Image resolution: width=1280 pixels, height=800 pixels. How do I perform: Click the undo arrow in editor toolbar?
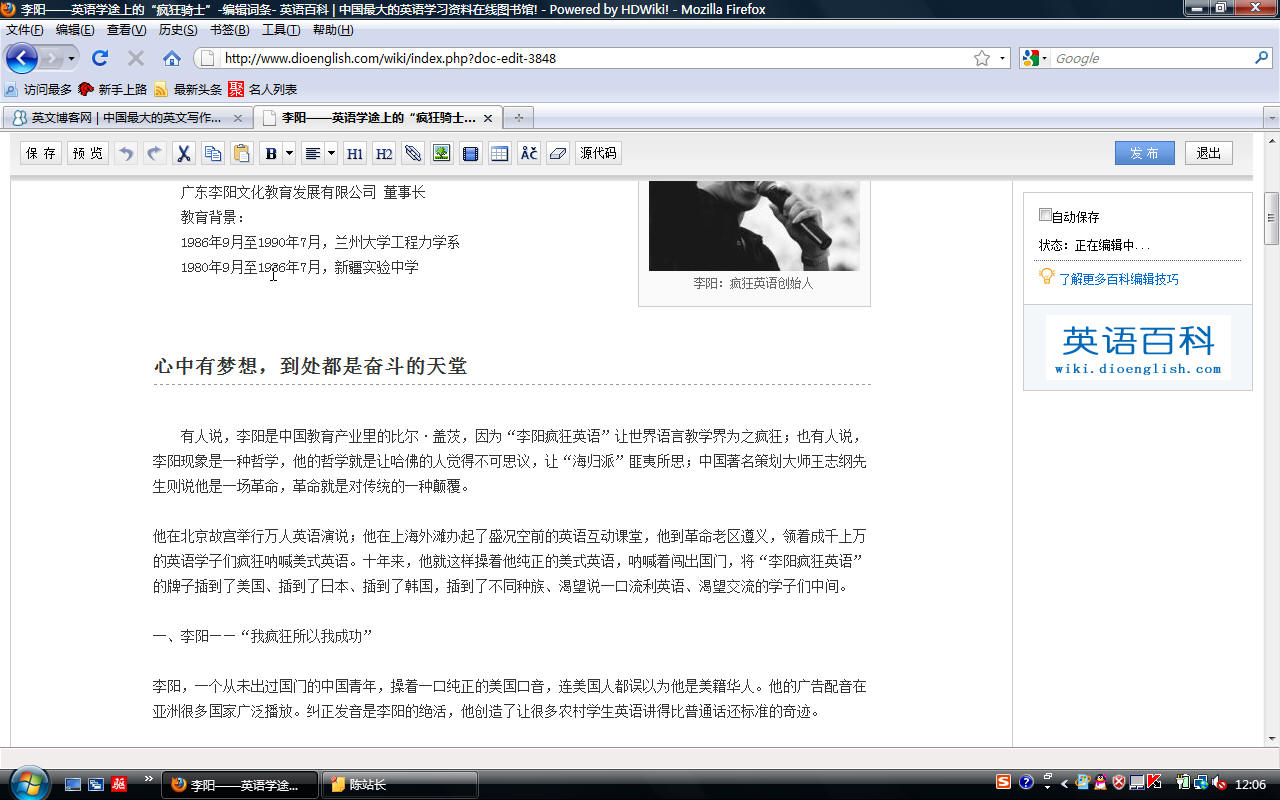[x=126, y=153]
